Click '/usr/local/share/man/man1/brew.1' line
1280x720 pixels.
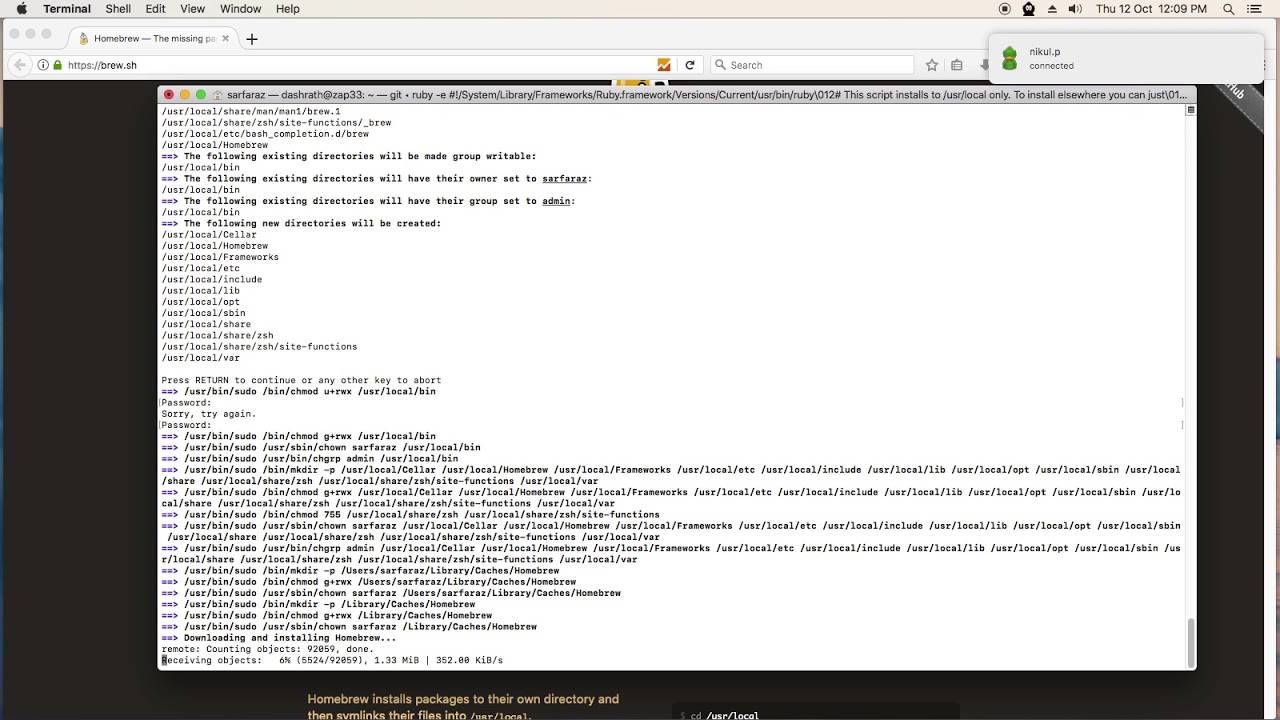251,112
